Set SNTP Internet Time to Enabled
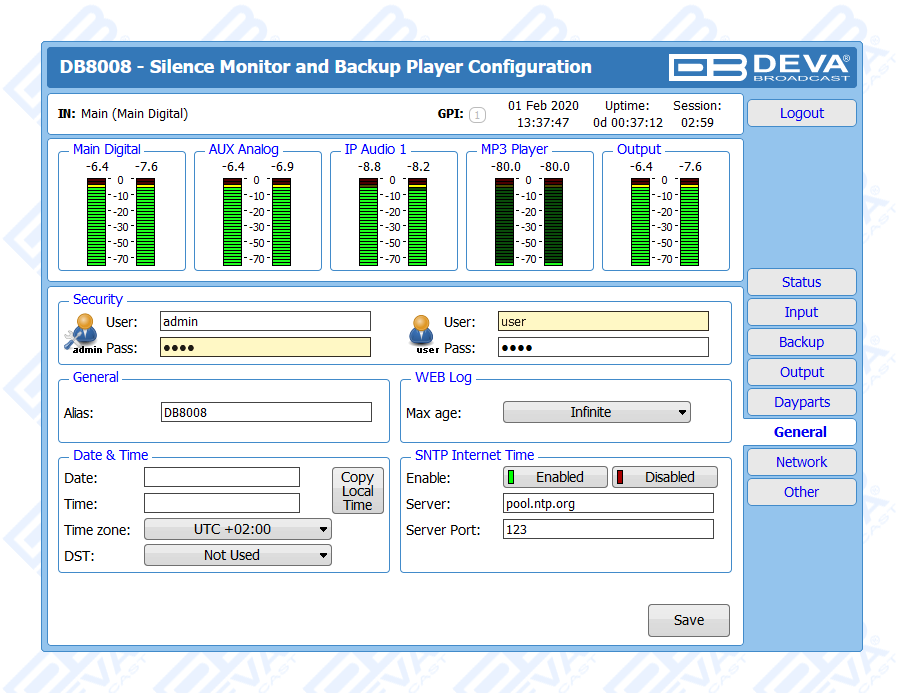This screenshot has width=904, height=693. [556, 477]
